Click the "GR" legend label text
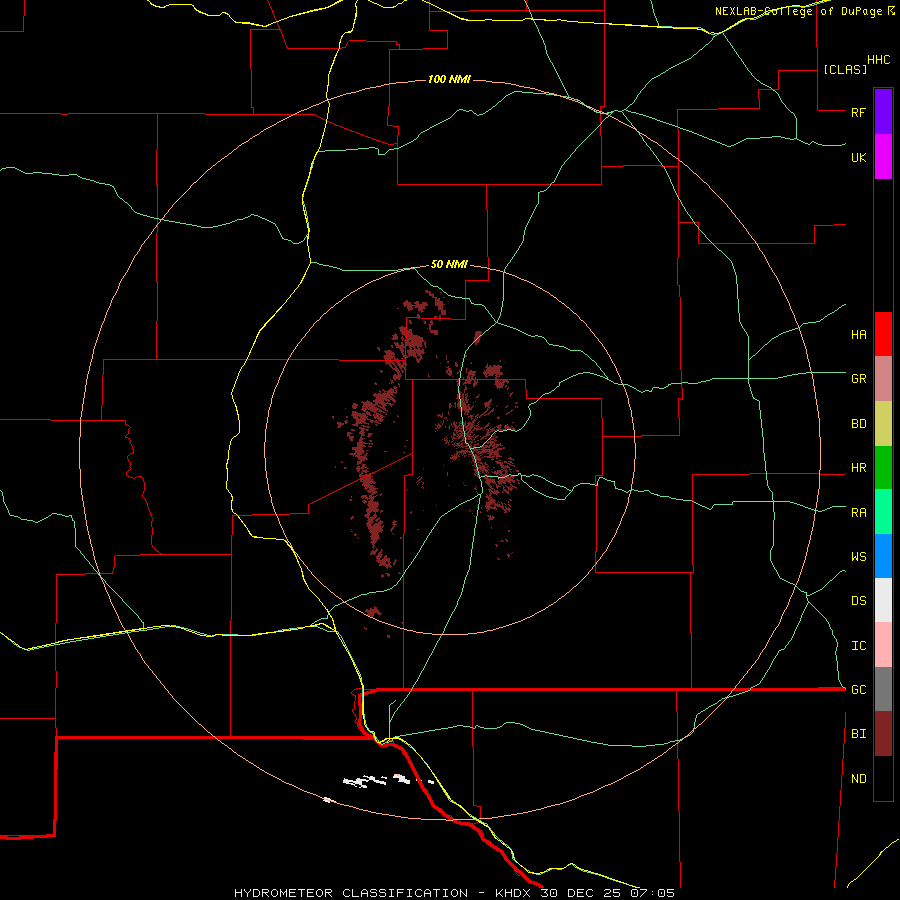This screenshot has height=900, width=900. coord(858,379)
